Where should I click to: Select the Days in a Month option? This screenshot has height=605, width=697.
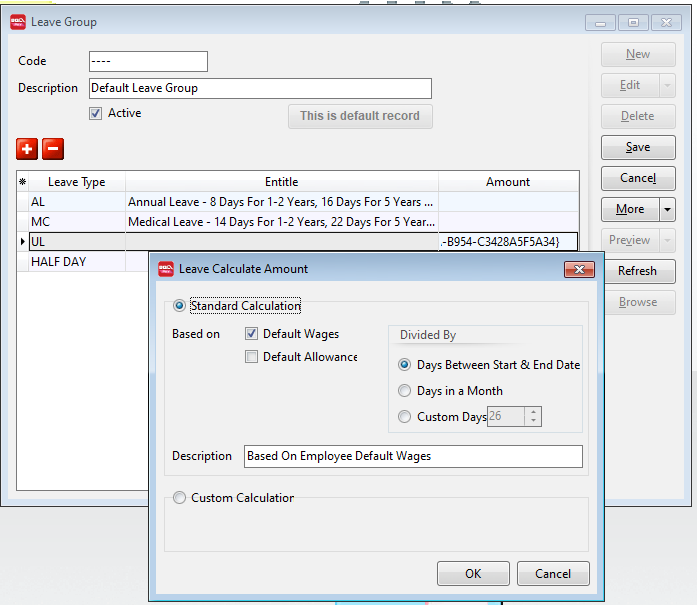pos(404,391)
